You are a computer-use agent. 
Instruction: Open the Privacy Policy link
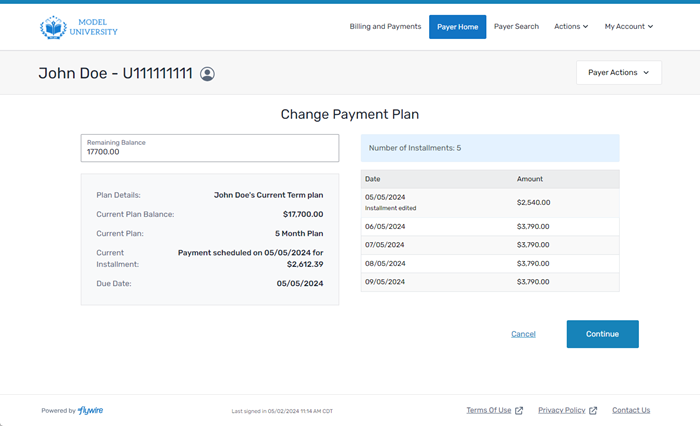(x=561, y=410)
